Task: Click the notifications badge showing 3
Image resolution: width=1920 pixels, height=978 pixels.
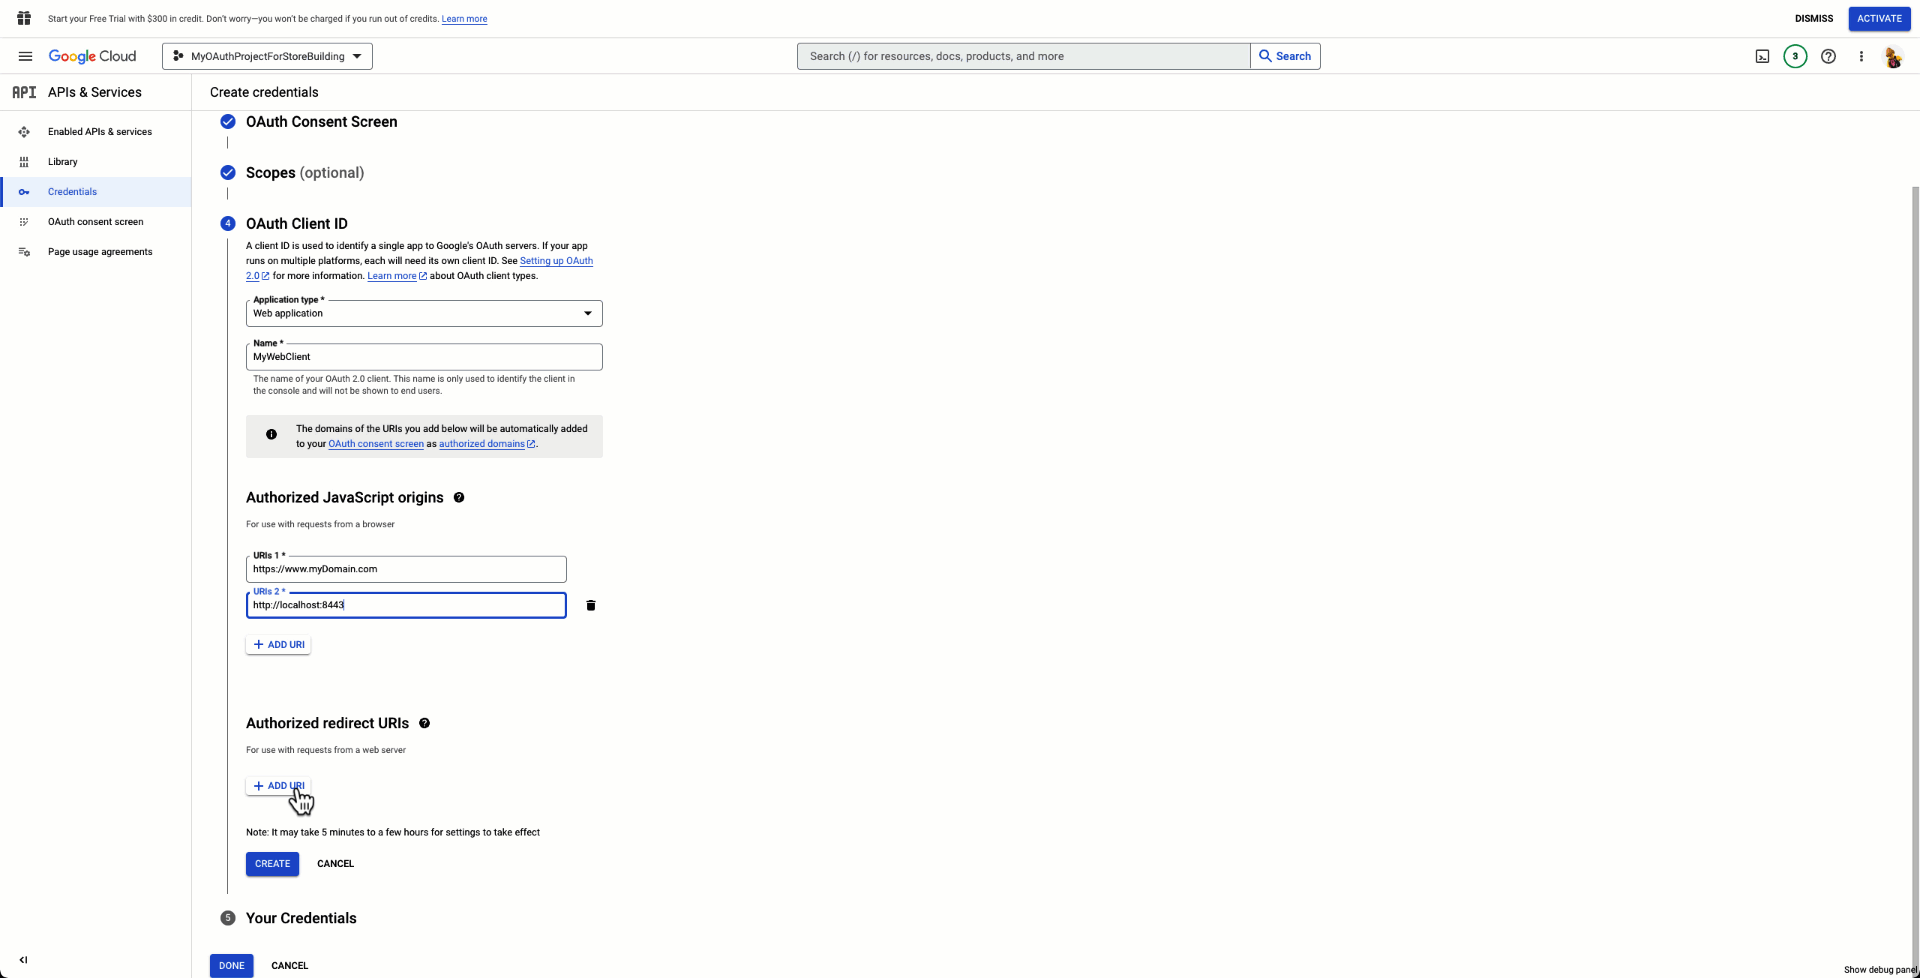Action: pyautogui.click(x=1795, y=56)
